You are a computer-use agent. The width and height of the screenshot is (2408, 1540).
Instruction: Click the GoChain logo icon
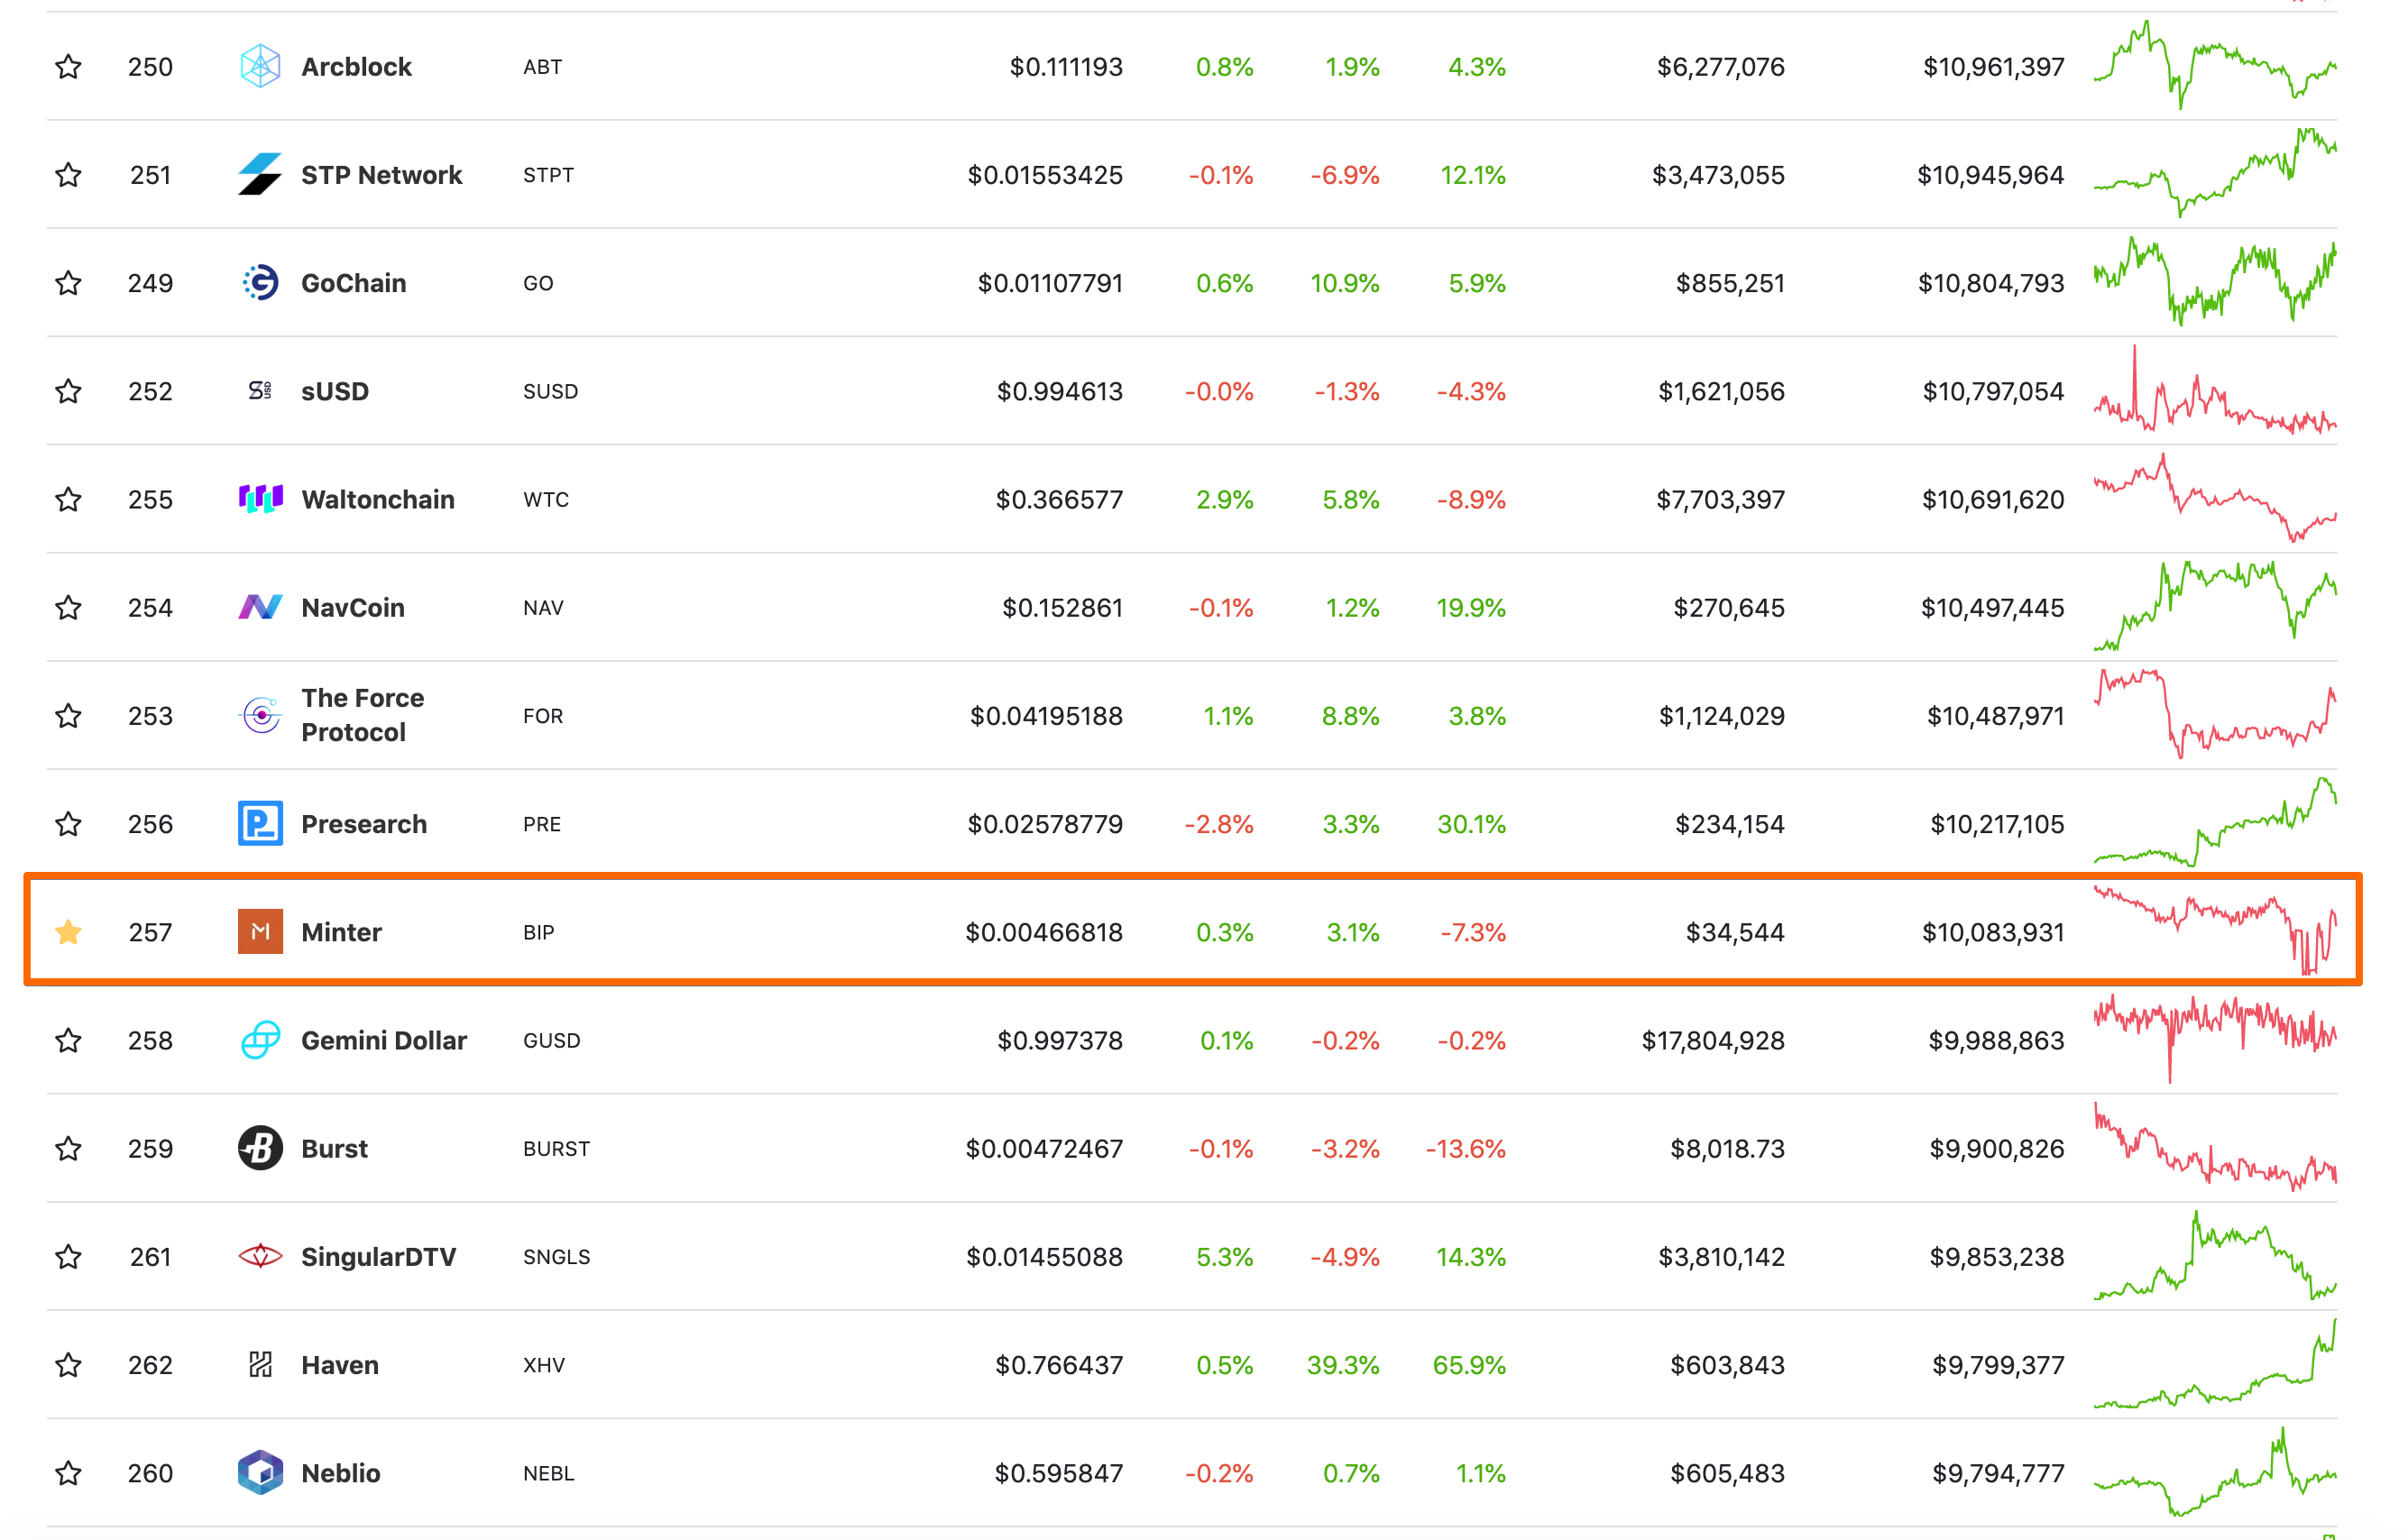pos(260,283)
